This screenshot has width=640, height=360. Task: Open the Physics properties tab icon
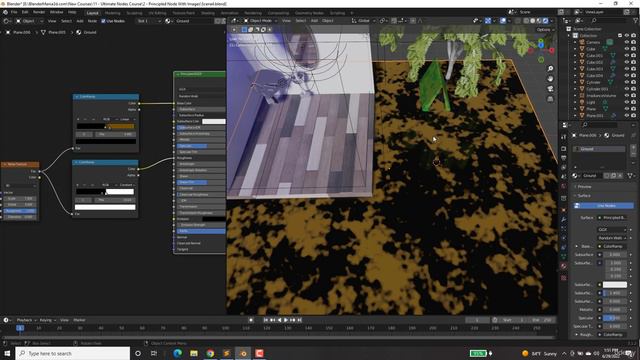564,238
